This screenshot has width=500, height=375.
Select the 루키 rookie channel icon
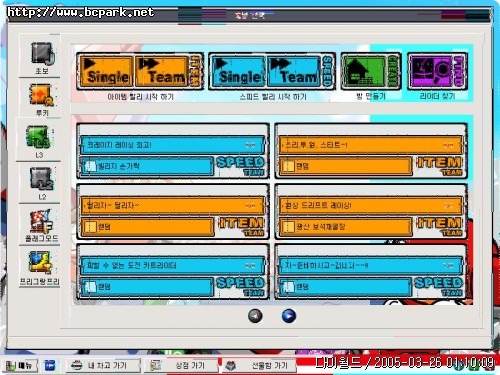coord(42,95)
